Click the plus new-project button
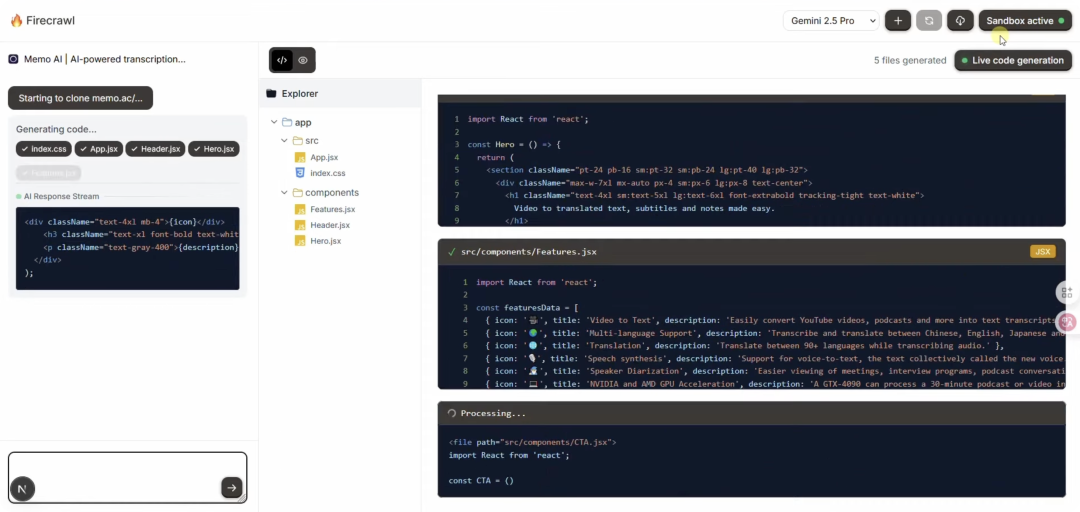This screenshot has height=512, width=1080. click(x=897, y=21)
